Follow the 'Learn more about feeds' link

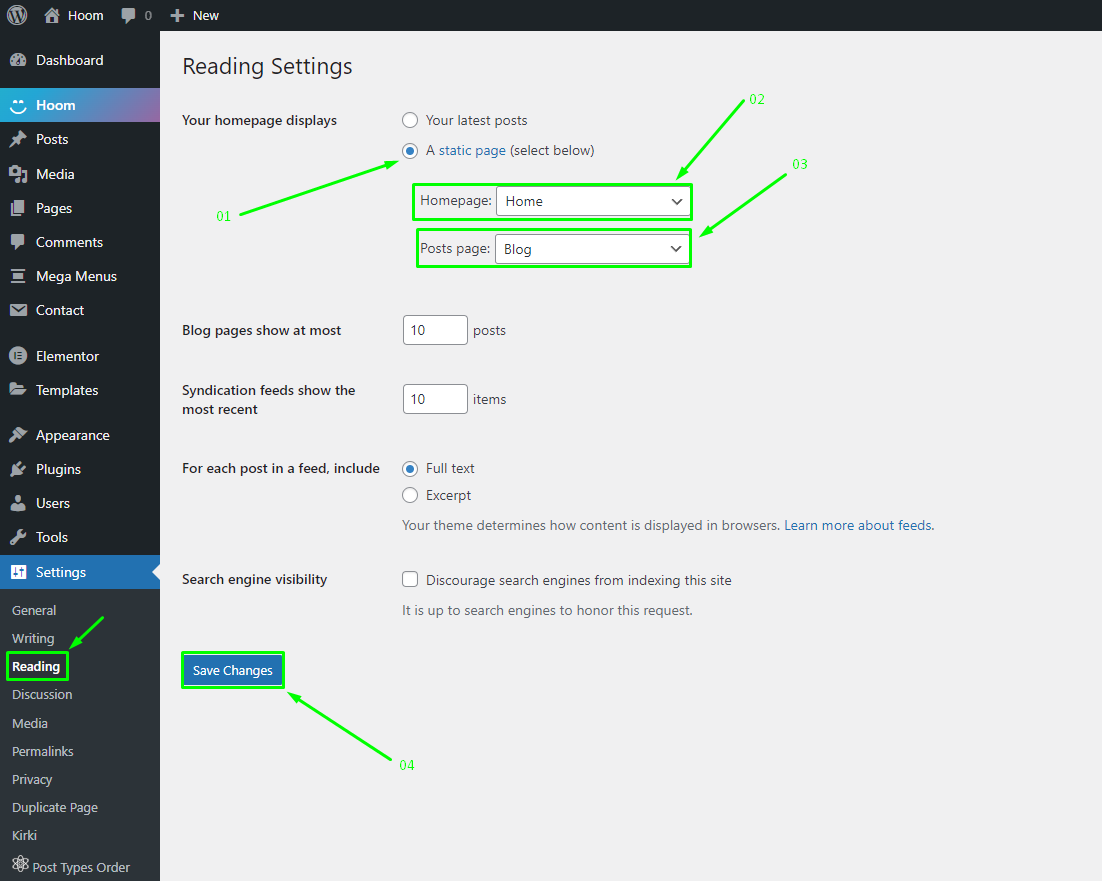(x=858, y=525)
